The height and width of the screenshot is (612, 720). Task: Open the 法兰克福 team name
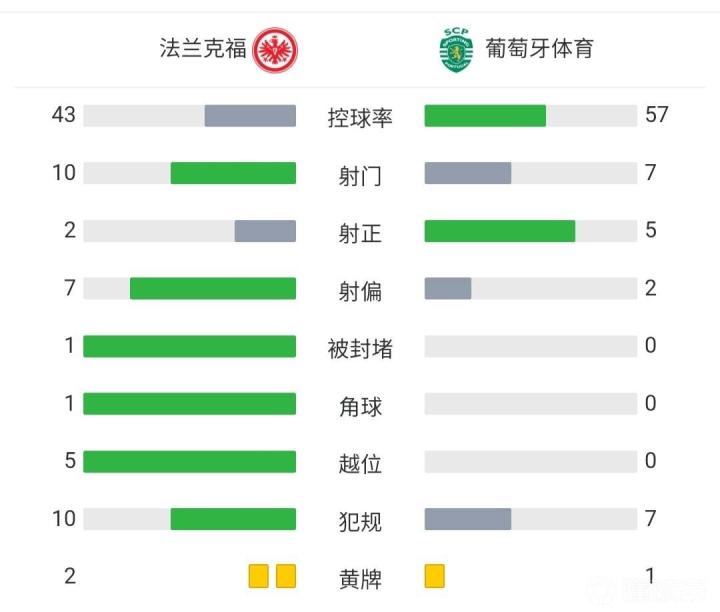click(203, 48)
